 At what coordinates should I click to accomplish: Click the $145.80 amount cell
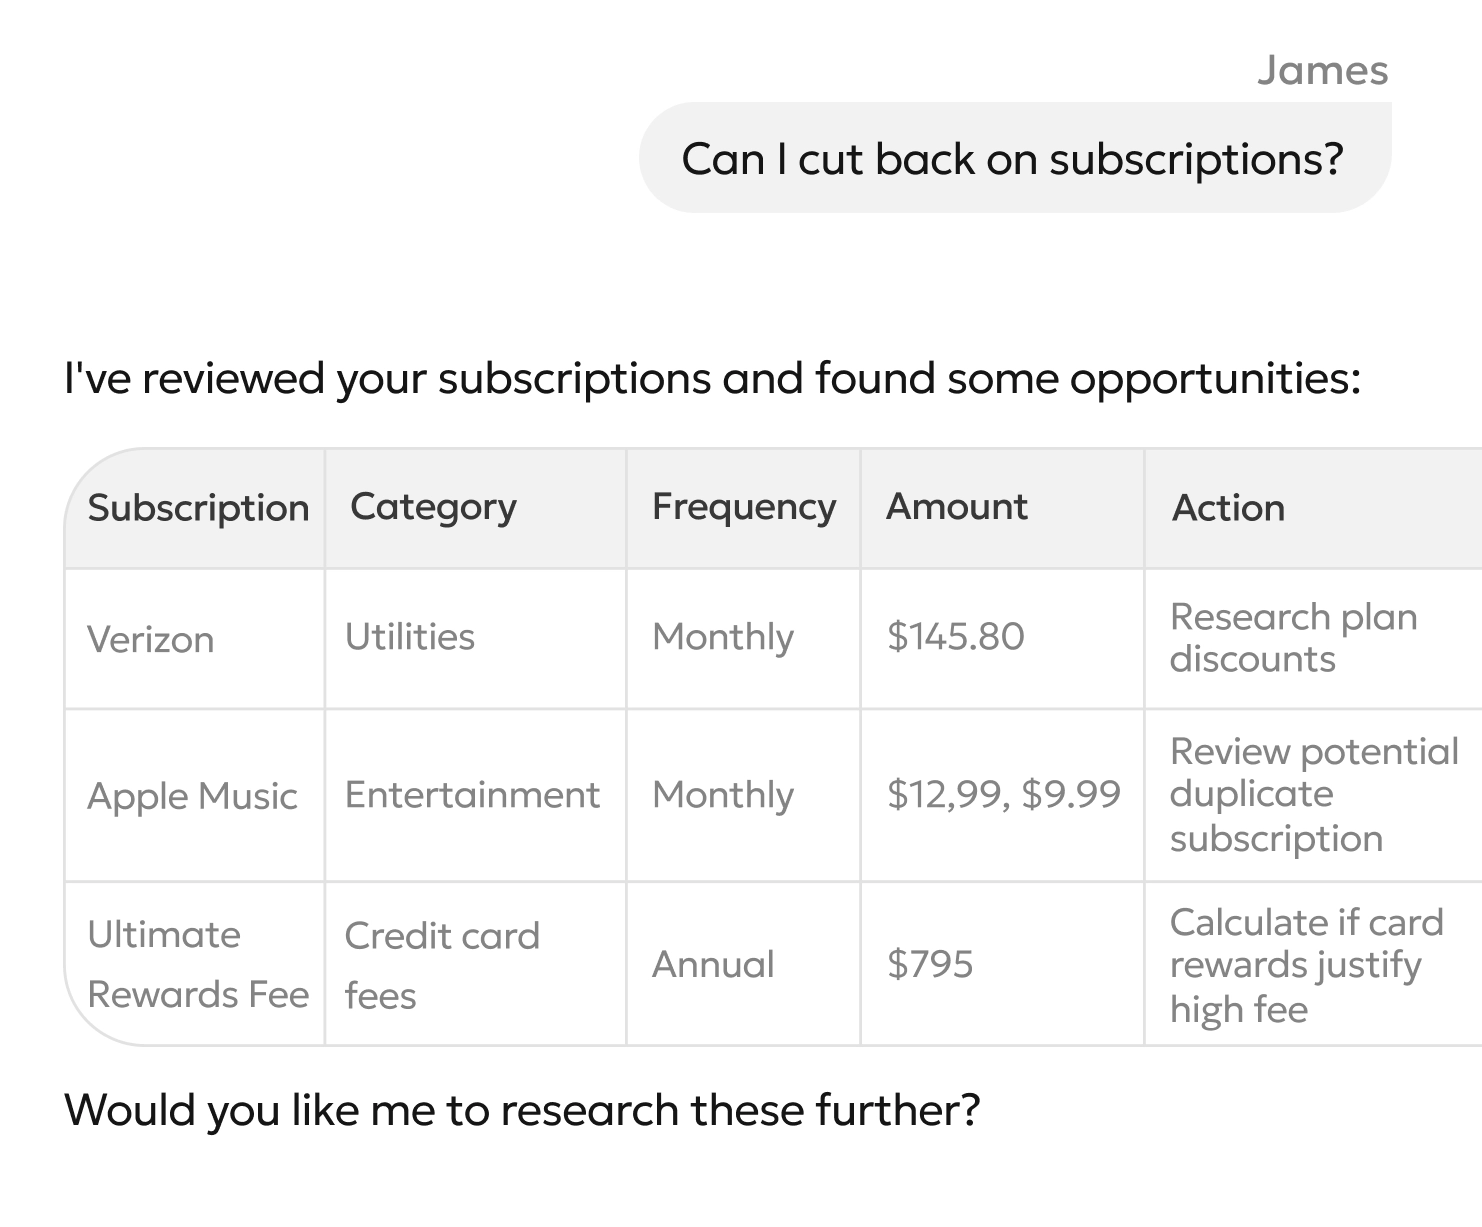[x=955, y=637]
